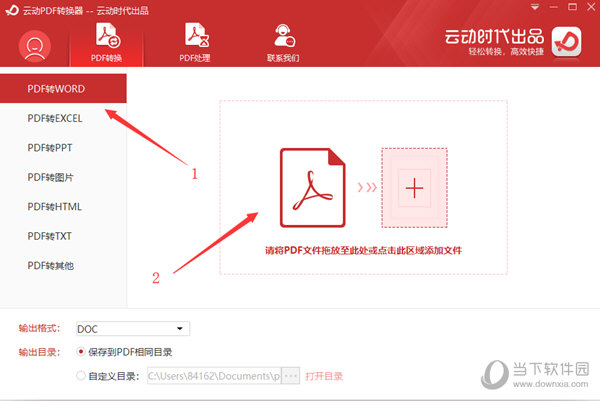Viewport: 600px width, 401px height.
Task: Browse with the ... folder button
Action: (x=290, y=376)
